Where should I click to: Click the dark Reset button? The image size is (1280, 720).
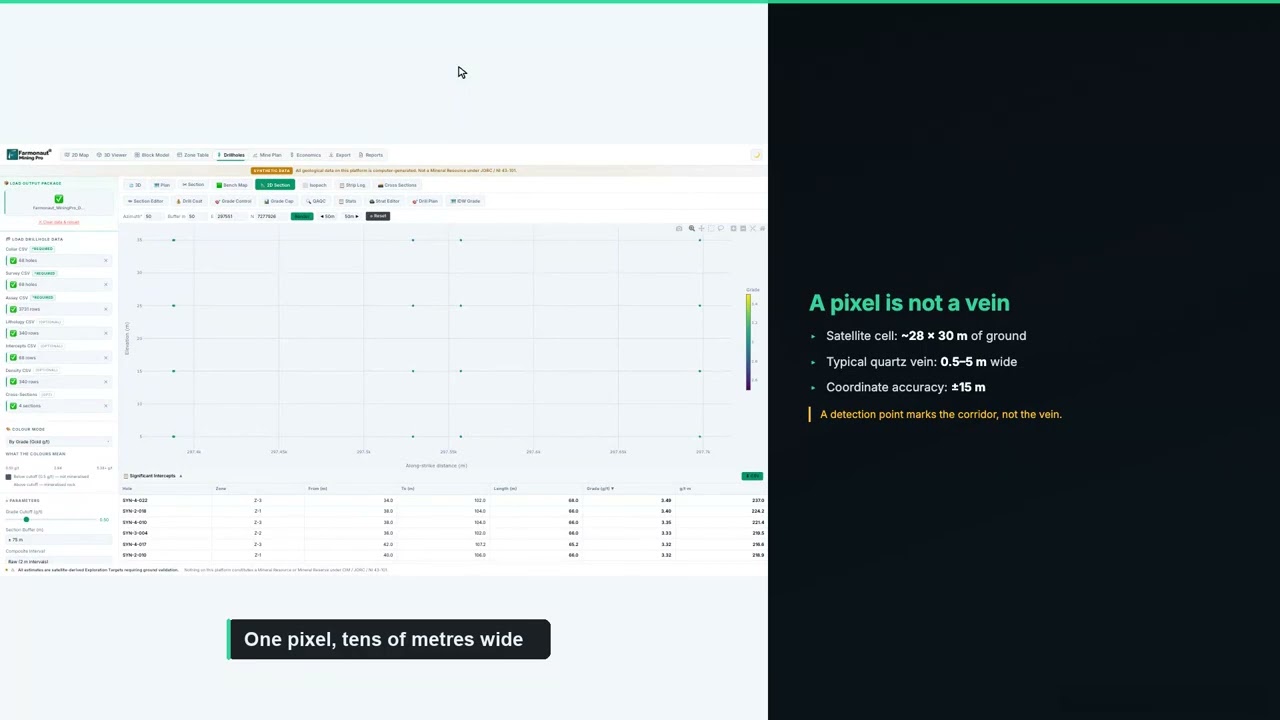(378, 216)
